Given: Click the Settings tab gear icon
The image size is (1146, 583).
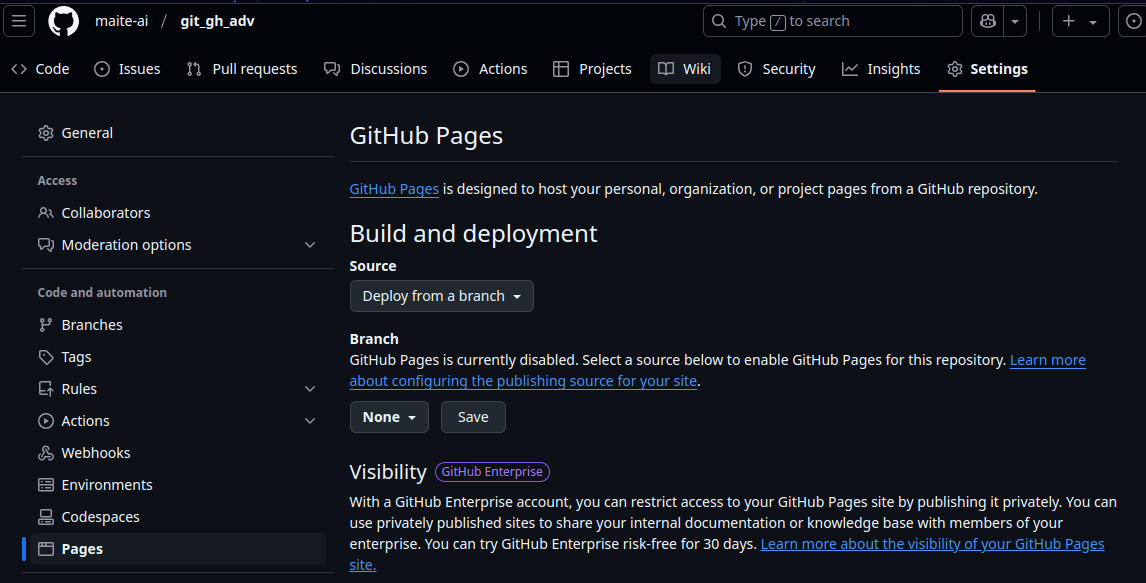Looking at the screenshot, I should tap(955, 69).
